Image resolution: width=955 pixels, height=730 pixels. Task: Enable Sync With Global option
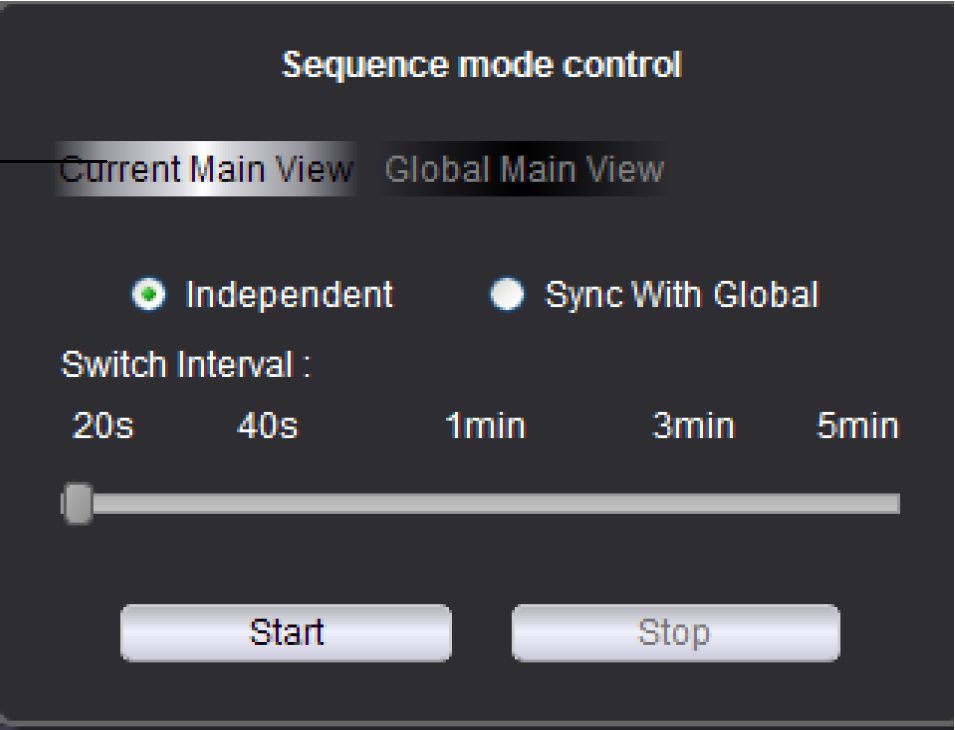(x=509, y=295)
